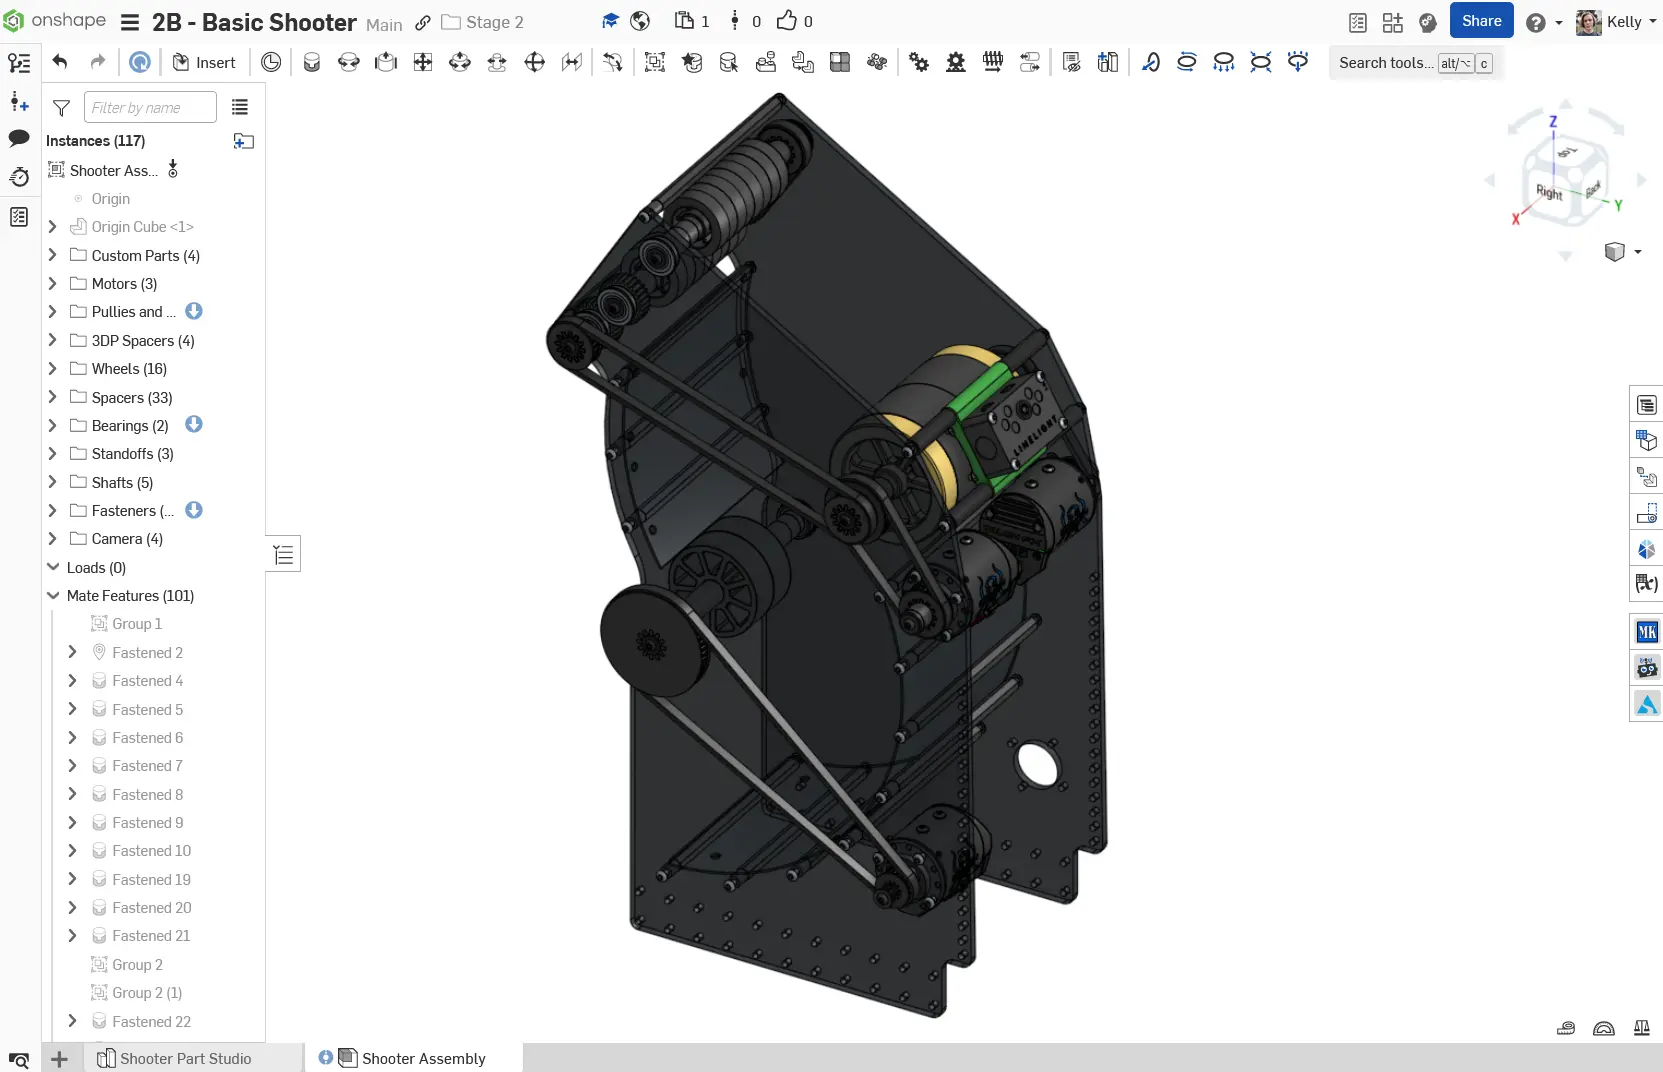
Task: Click the Insert button
Action: pyautogui.click(x=204, y=62)
